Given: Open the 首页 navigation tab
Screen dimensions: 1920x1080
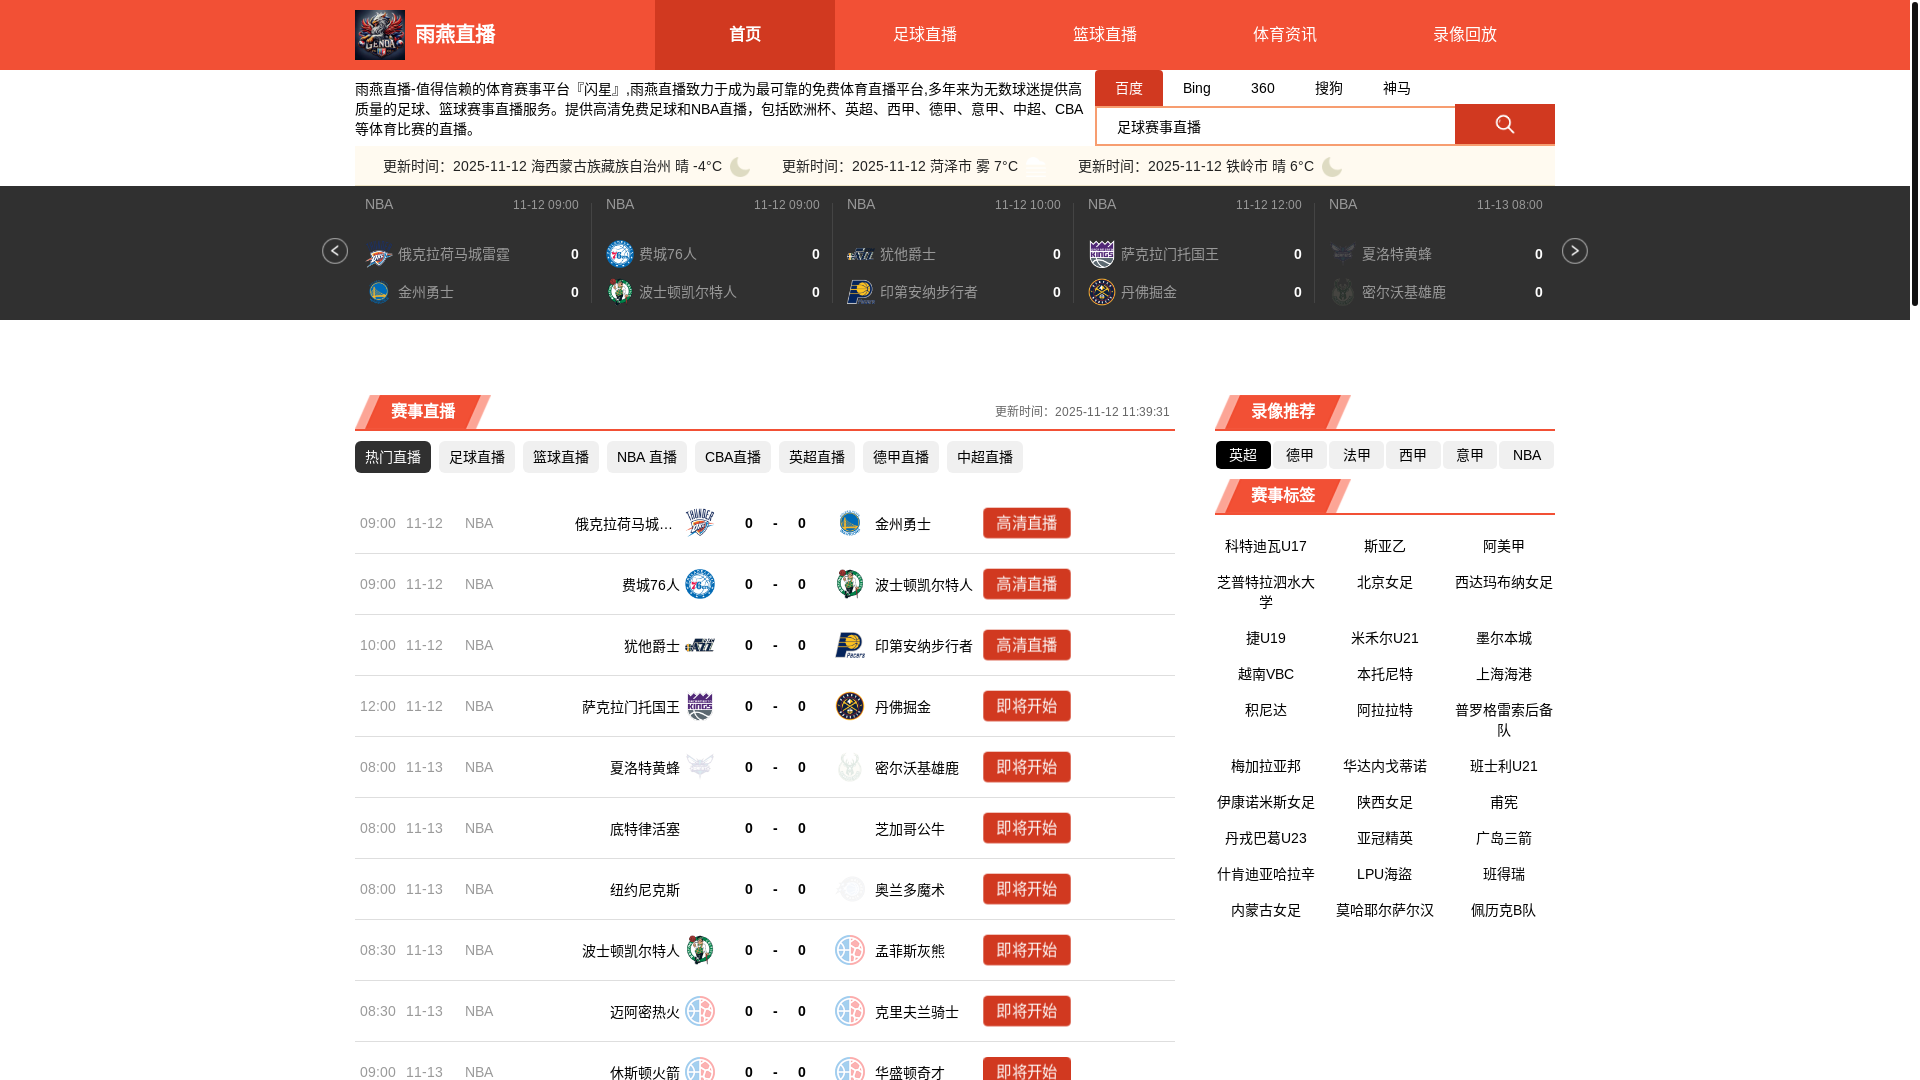Looking at the screenshot, I should pyautogui.click(x=745, y=35).
